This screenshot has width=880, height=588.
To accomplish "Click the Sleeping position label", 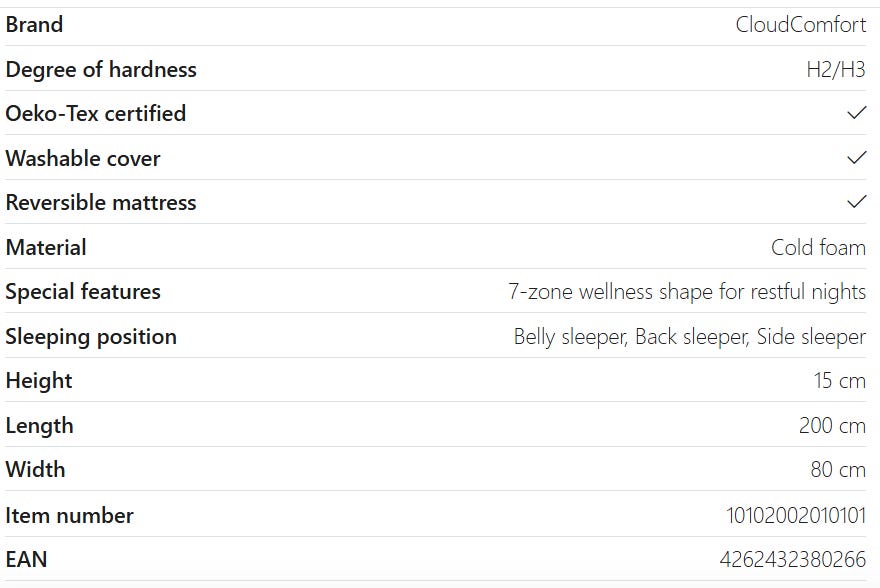I will point(91,337).
